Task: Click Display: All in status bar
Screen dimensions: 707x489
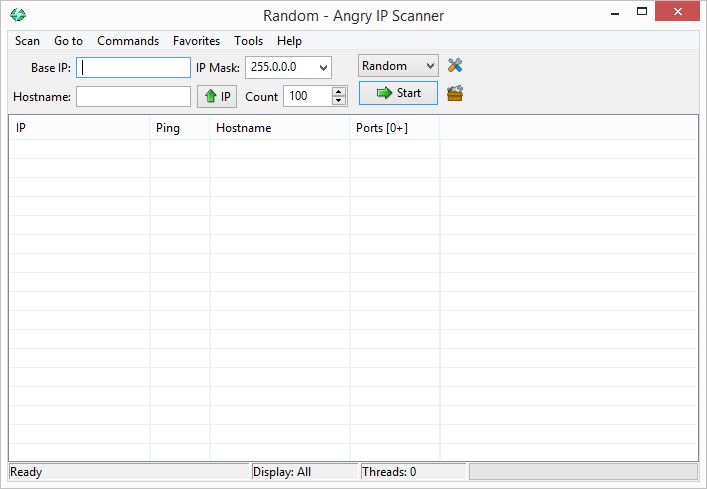Action: click(282, 472)
